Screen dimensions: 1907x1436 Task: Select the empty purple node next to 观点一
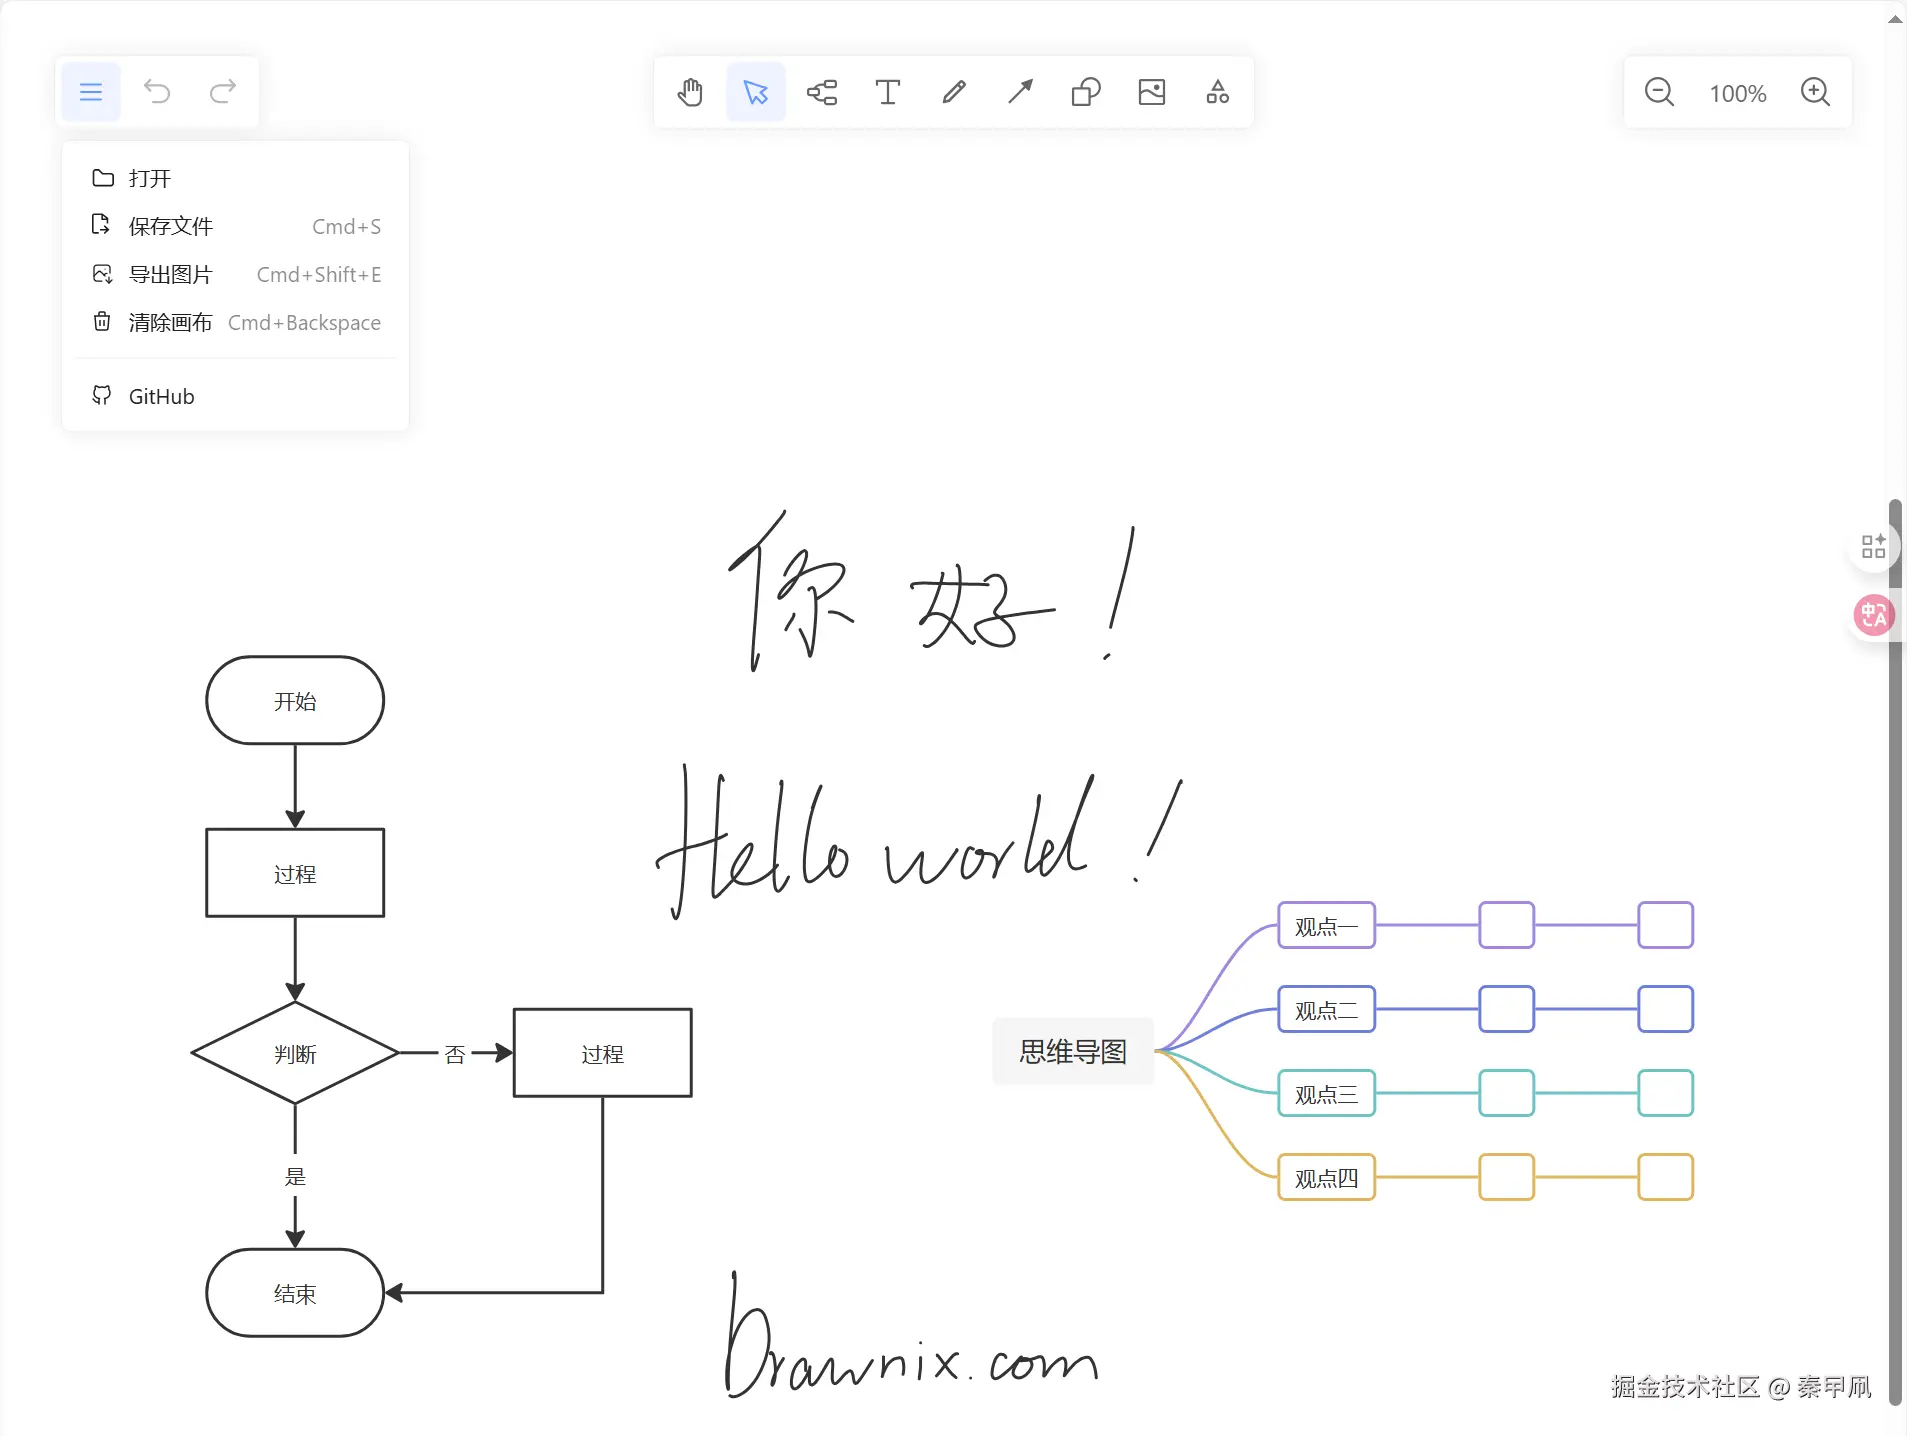(x=1507, y=926)
